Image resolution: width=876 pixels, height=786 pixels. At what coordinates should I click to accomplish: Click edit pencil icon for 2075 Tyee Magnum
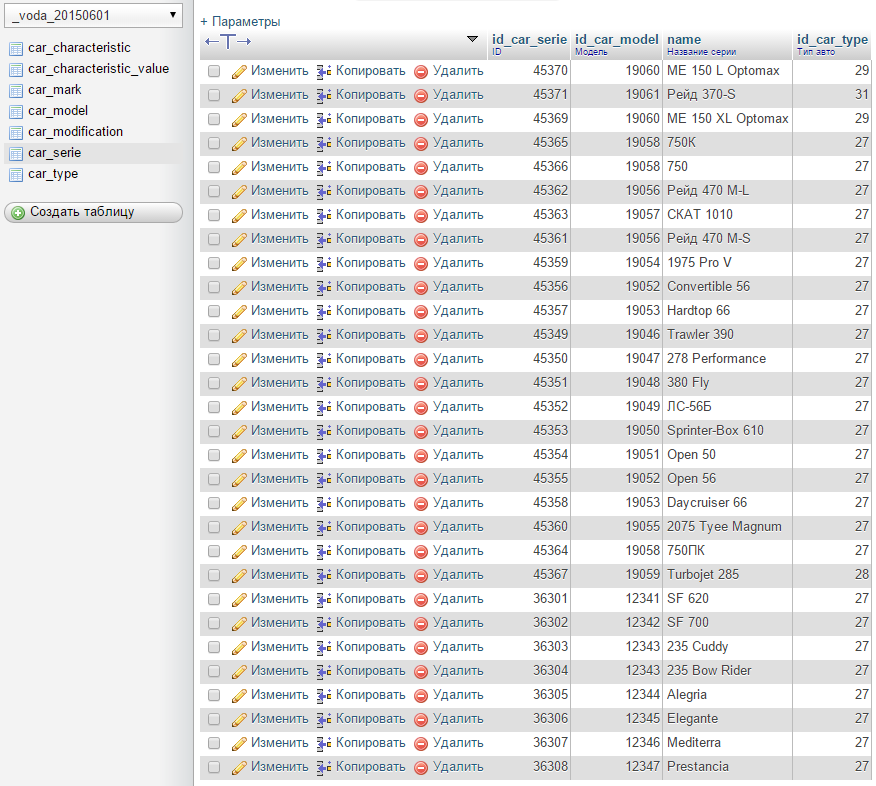tap(239, 528)
